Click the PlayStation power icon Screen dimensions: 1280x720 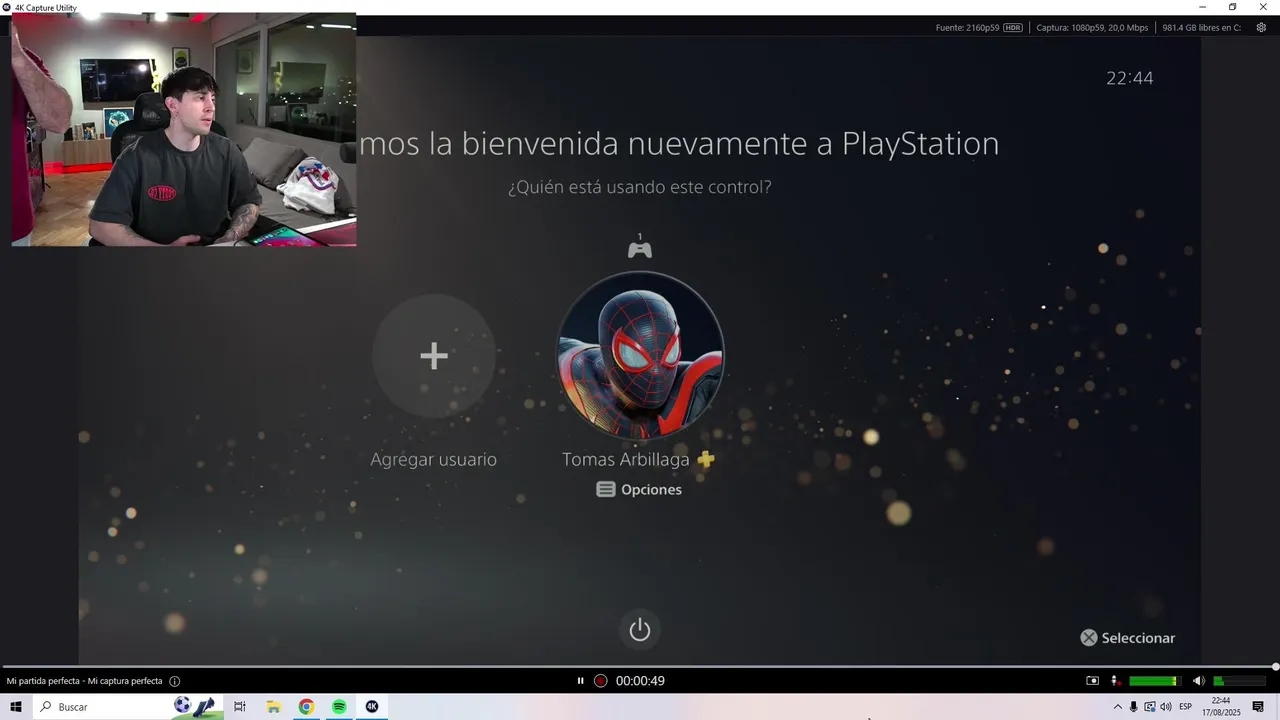(x=640, y=630)
